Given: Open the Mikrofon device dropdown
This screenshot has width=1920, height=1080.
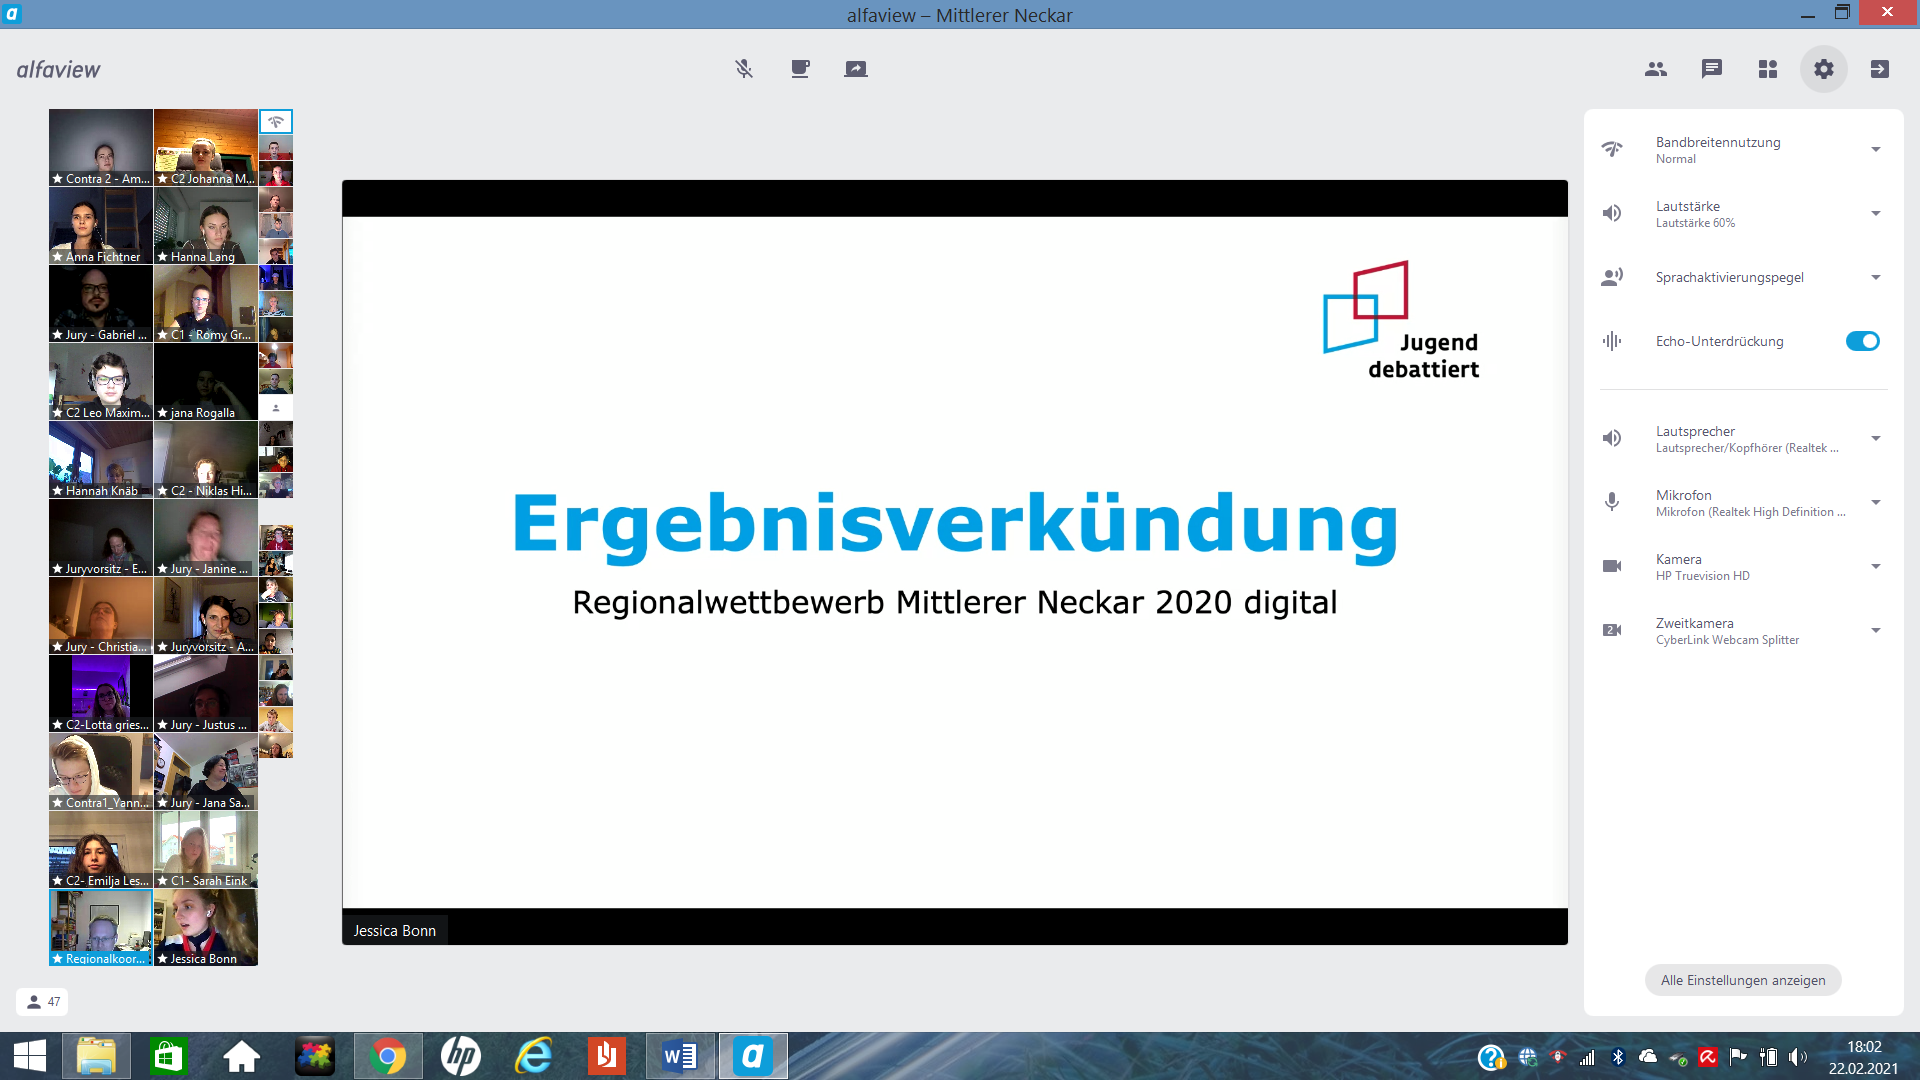Looking at the screenshot, I should point(1875,502).
